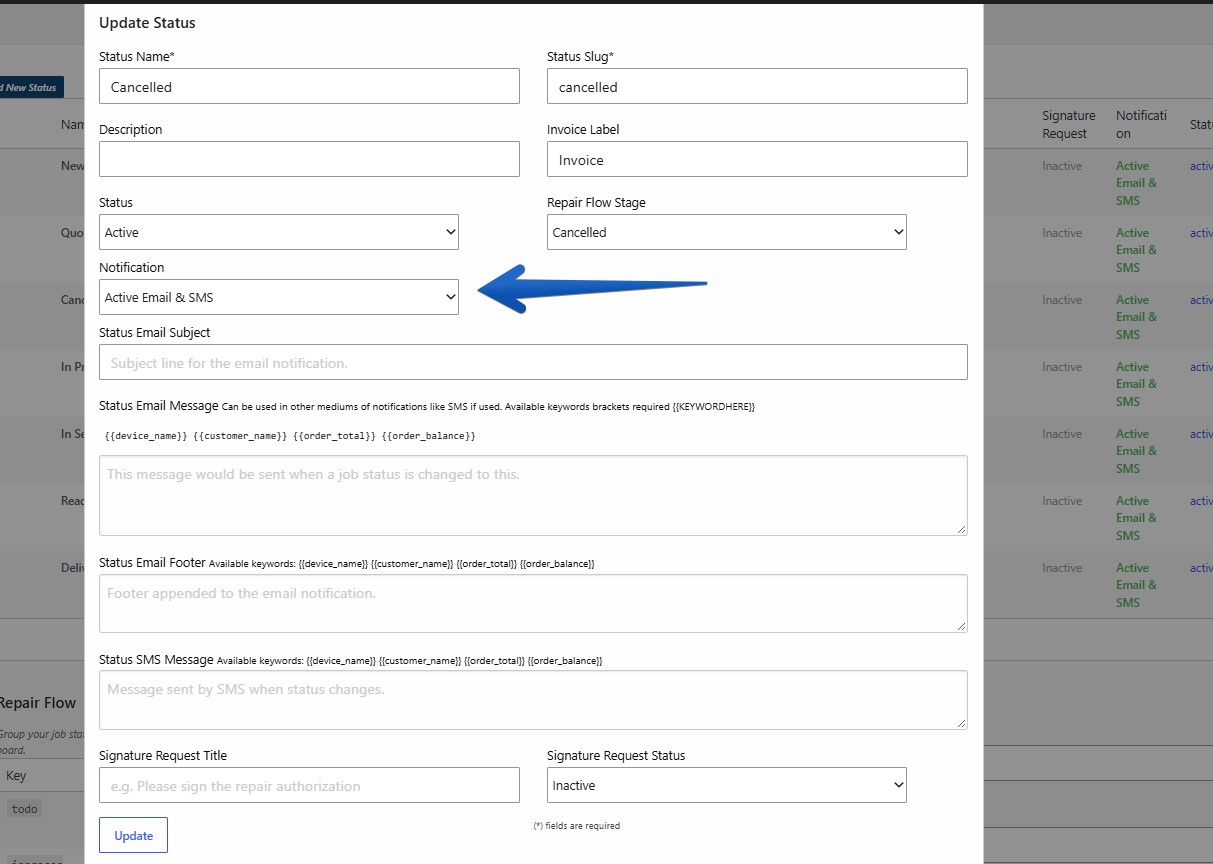Click the {{device_name}} keyword above the email message box
The image size is (1213, 864).
[x=146, y=436]
